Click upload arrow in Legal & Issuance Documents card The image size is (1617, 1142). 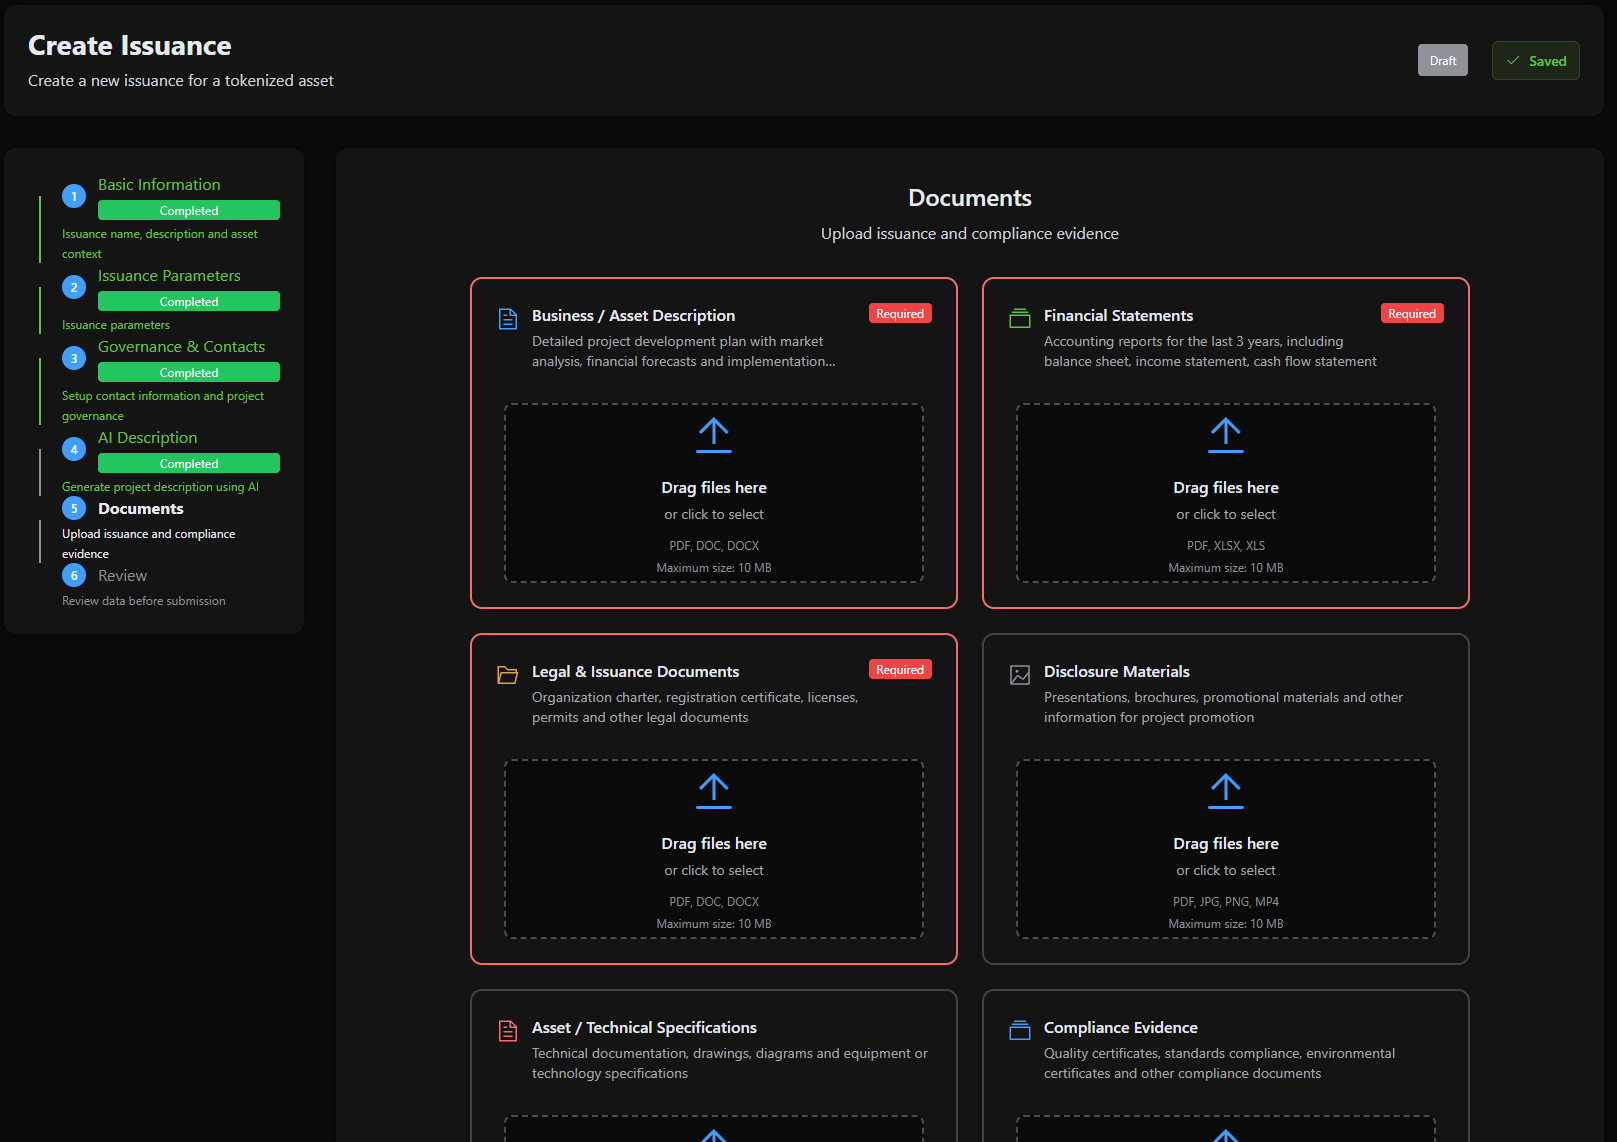click(x=714, y=791)
